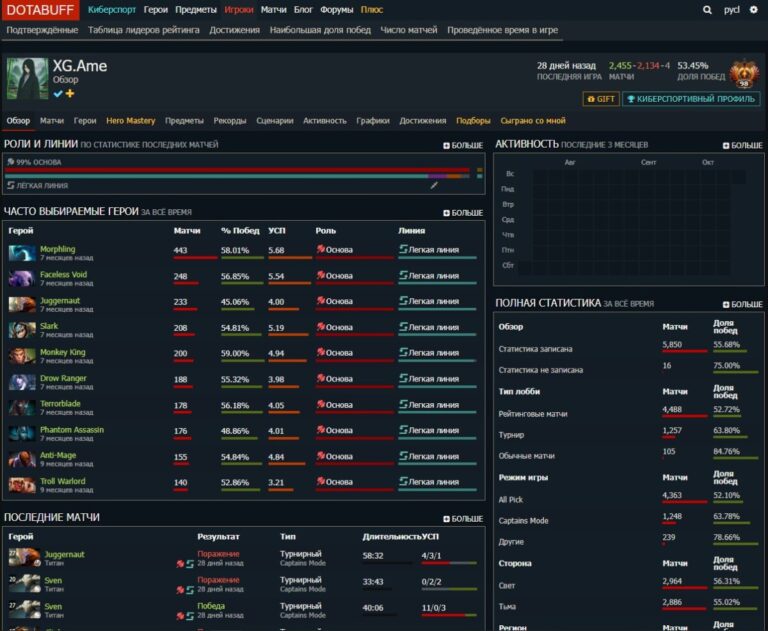Click 58:32 match duration
The width and height of the screenshot is (768, 631).
(373, 556)
